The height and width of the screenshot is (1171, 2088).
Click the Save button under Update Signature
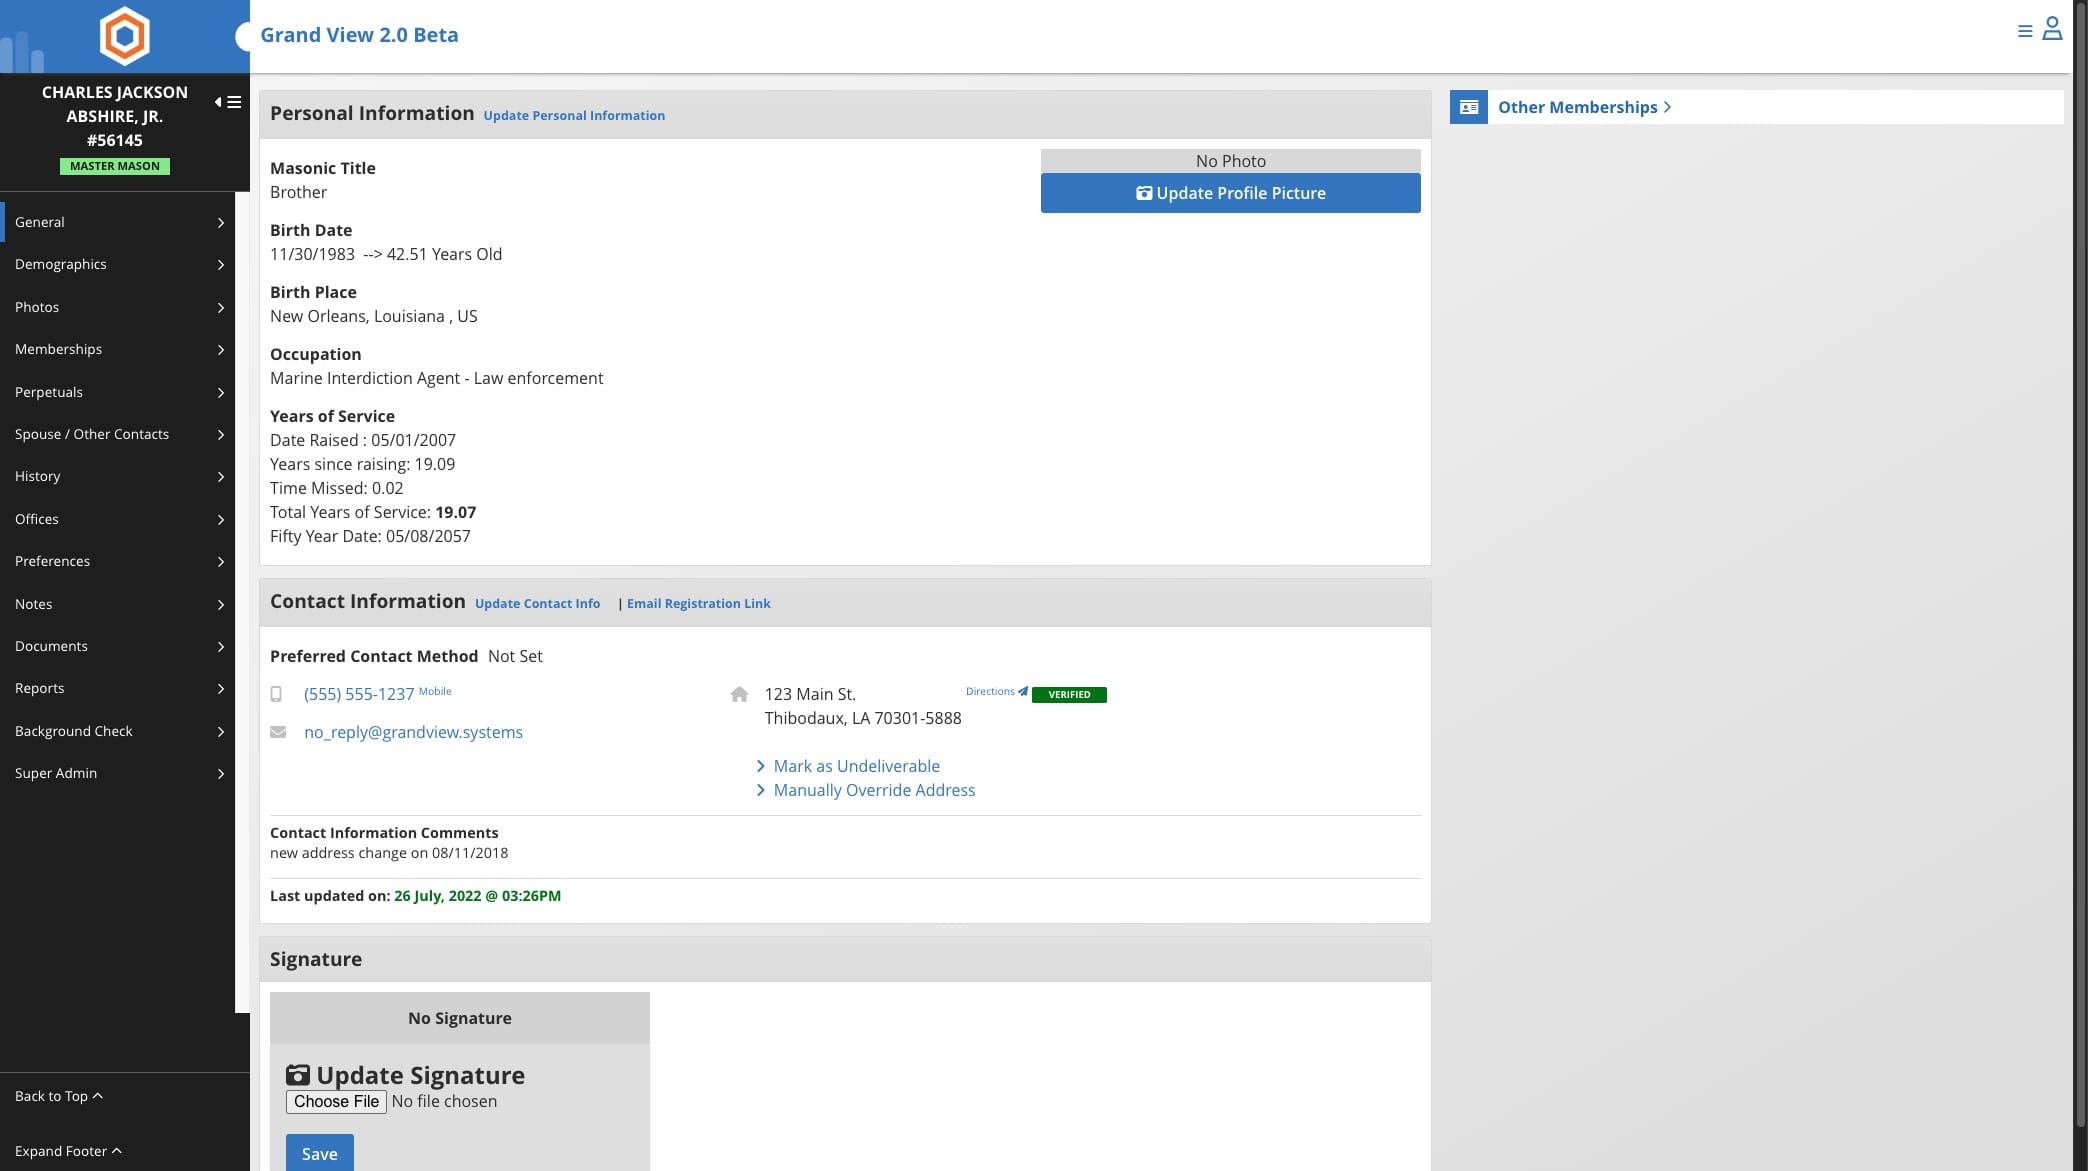pyautogui.click(x=320, y=1153)
